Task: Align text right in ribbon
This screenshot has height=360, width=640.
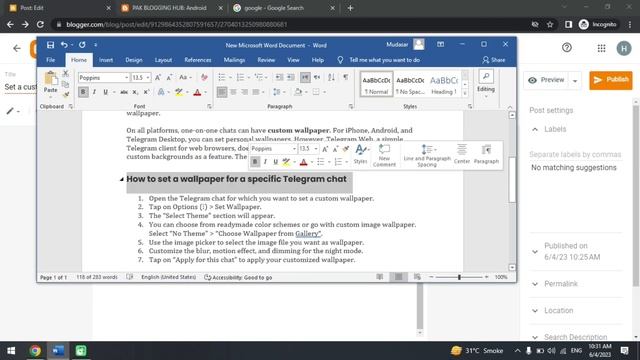Action: [x=244, y=92]
